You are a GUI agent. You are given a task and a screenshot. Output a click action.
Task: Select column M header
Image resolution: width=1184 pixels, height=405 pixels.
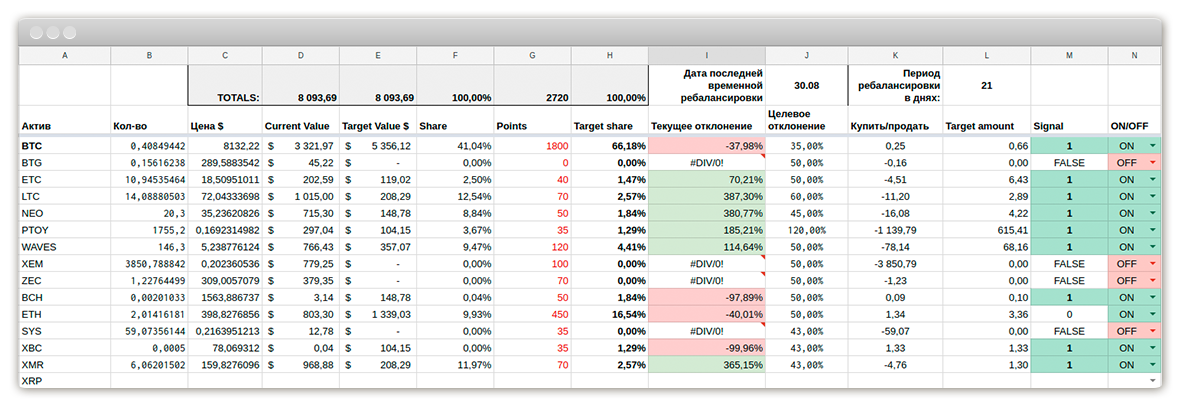(1069, 56)
